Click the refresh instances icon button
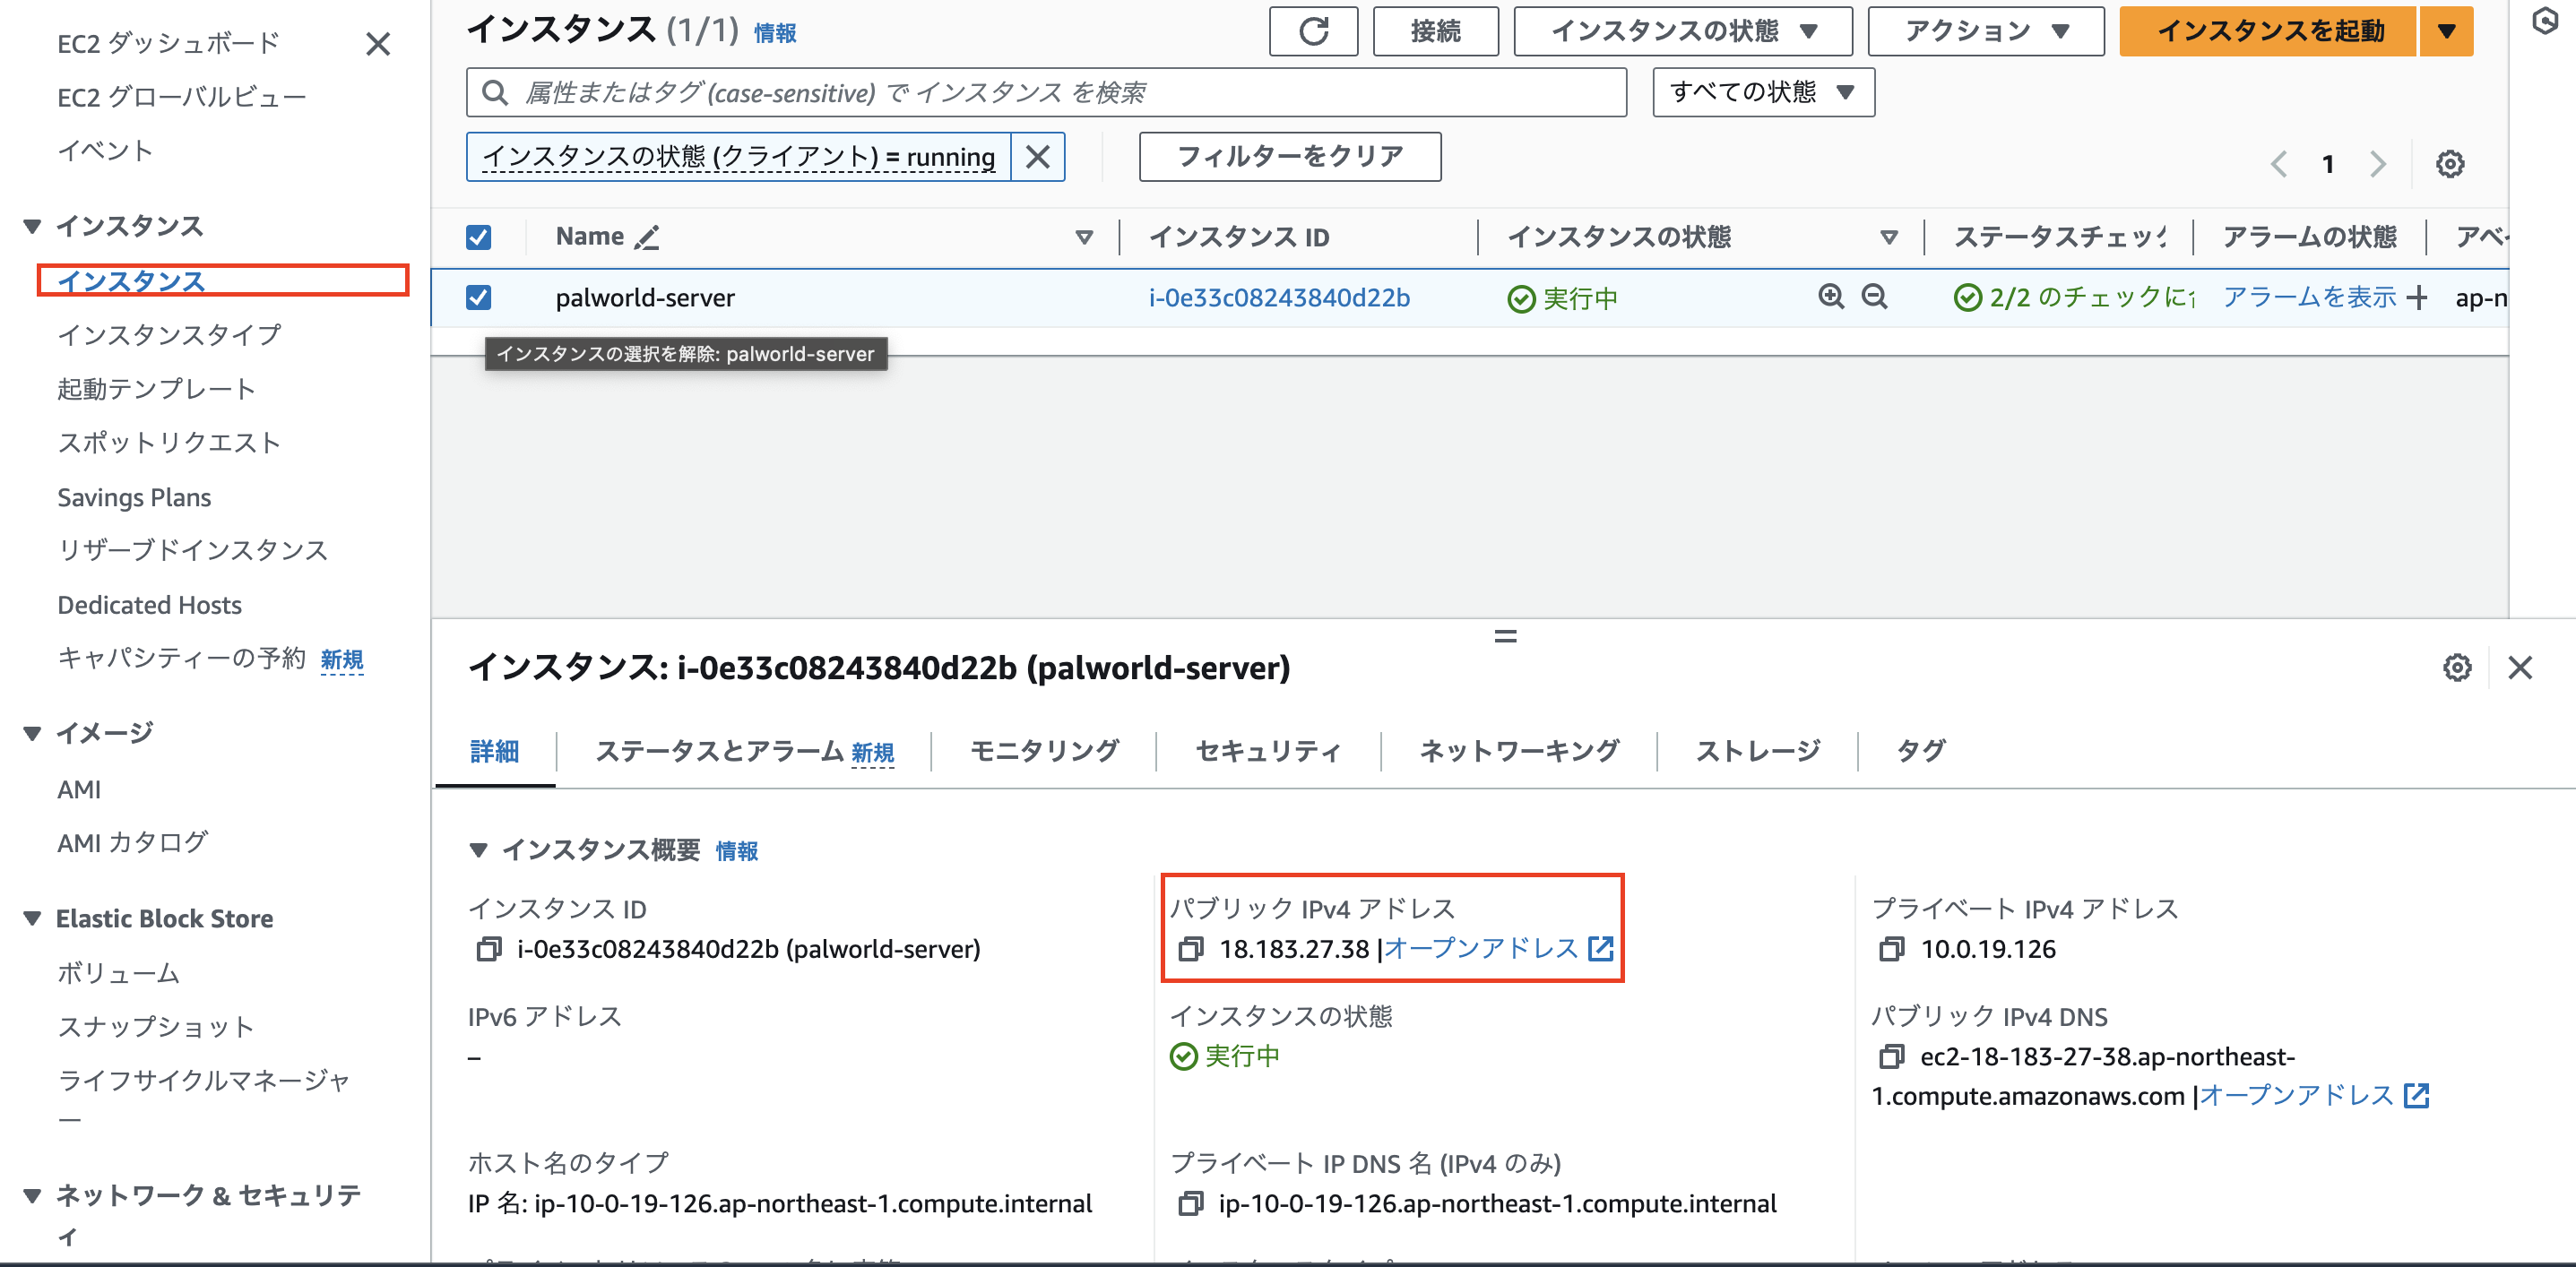2576x1267 pixels. [1312, 32]
